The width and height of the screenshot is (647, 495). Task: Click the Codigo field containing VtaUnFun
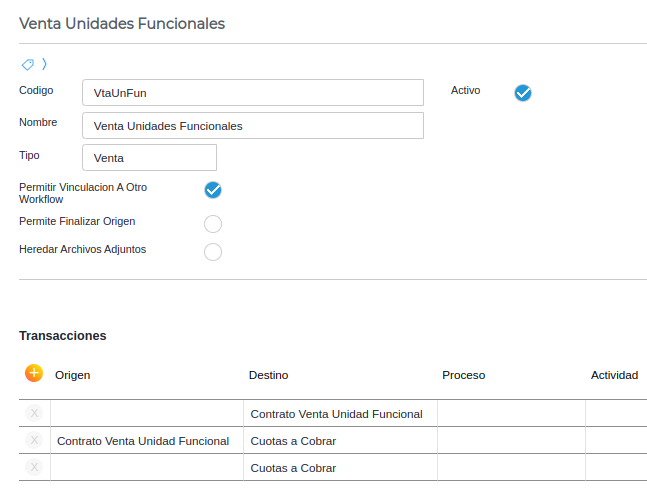252,93
